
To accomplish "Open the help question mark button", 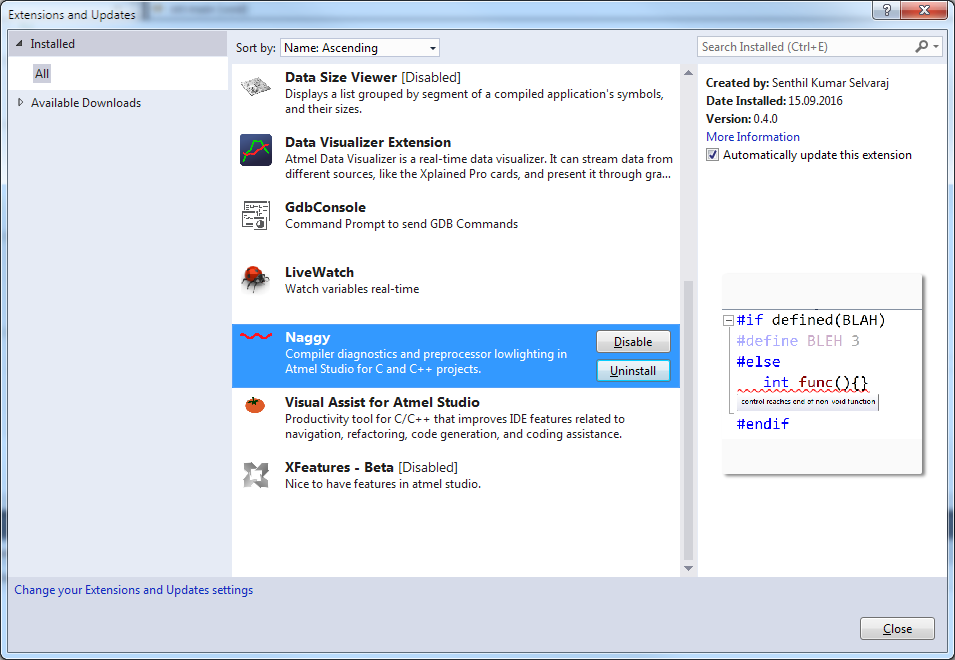I will [x=886, y=10].
